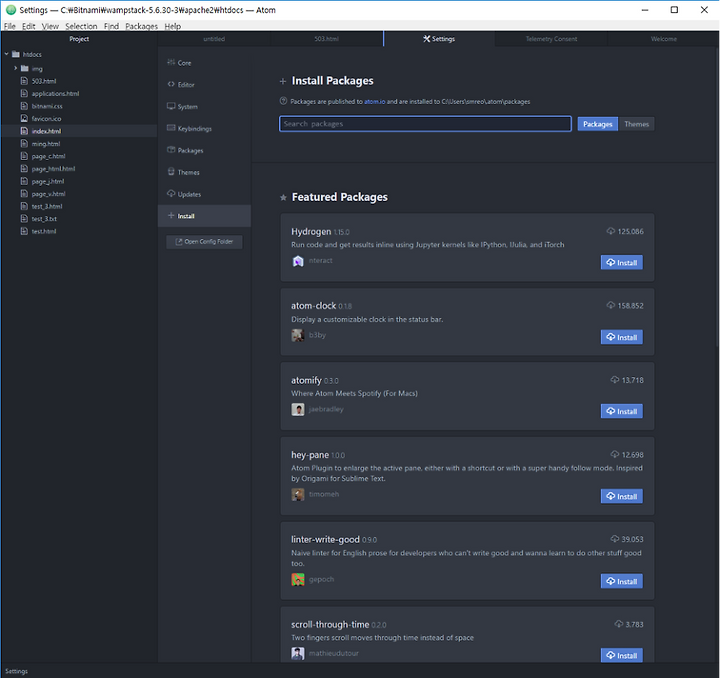Toggle search filter to Themes

pos(636,124)
